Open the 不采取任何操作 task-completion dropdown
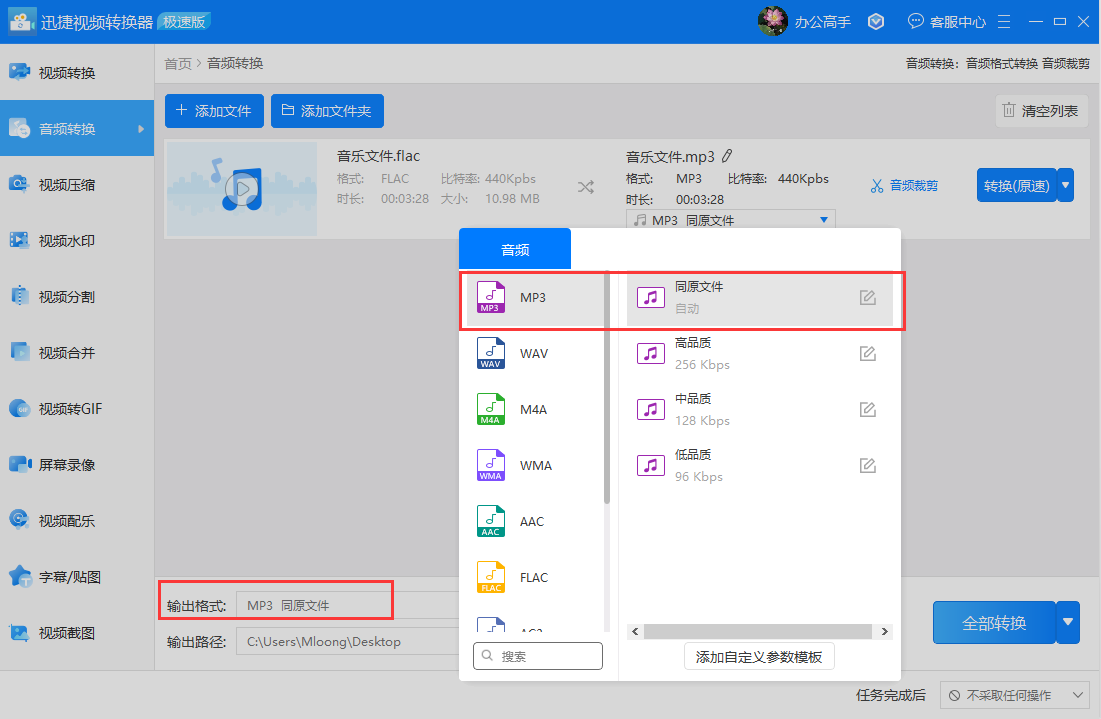This screenshot has width=1101, height=719. click(1015, 695)
